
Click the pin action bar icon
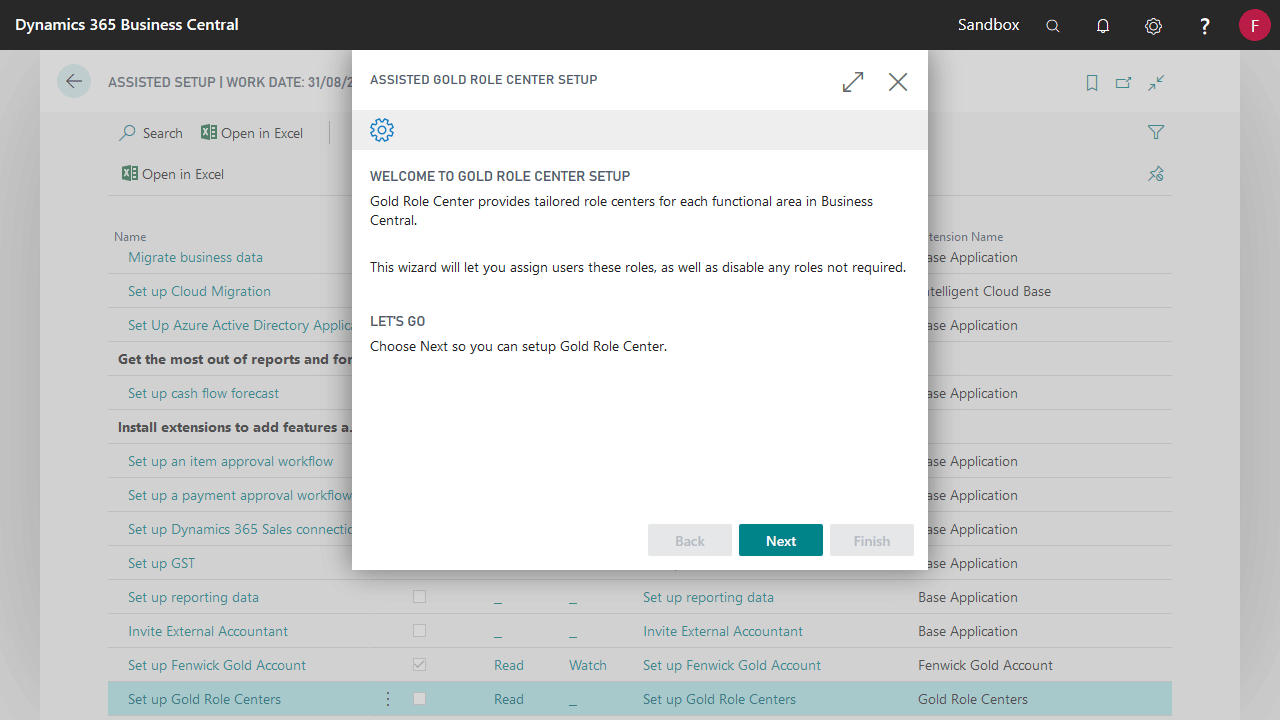1156,174
